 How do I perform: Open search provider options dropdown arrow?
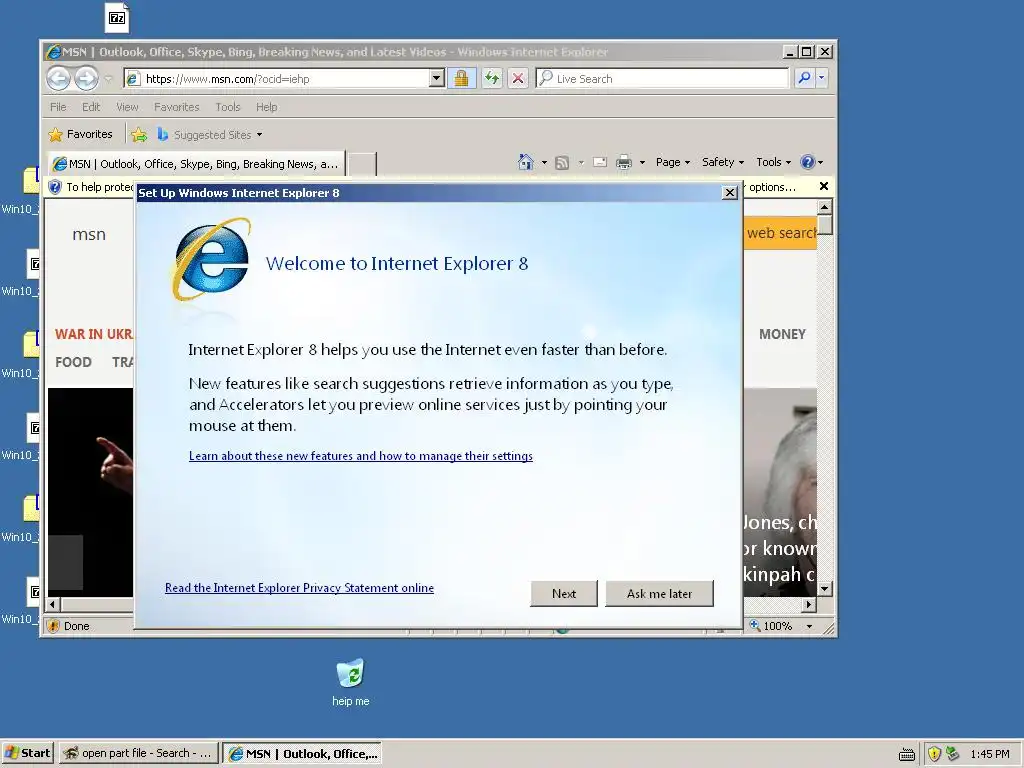[x=822, y=78]
